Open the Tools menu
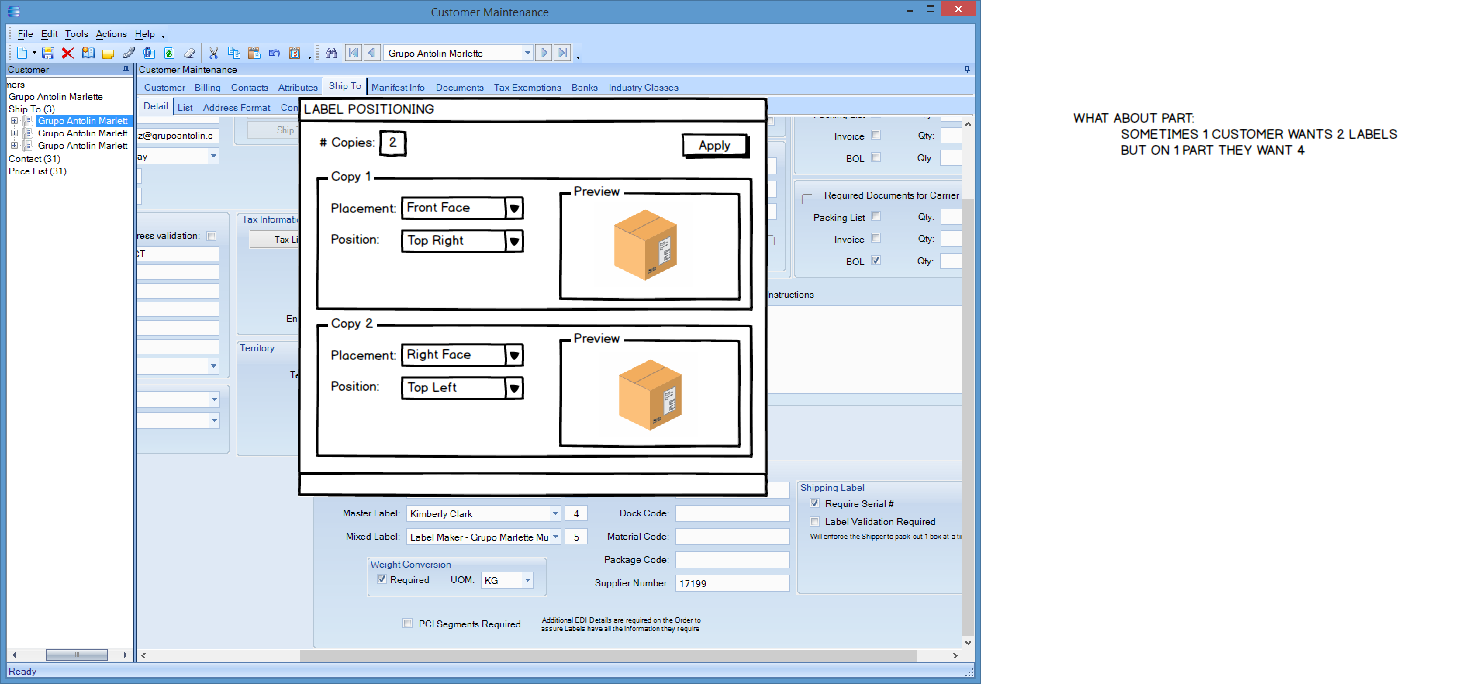The height and width of the screenshot is (684, 1478). click(x=76, y=34)
